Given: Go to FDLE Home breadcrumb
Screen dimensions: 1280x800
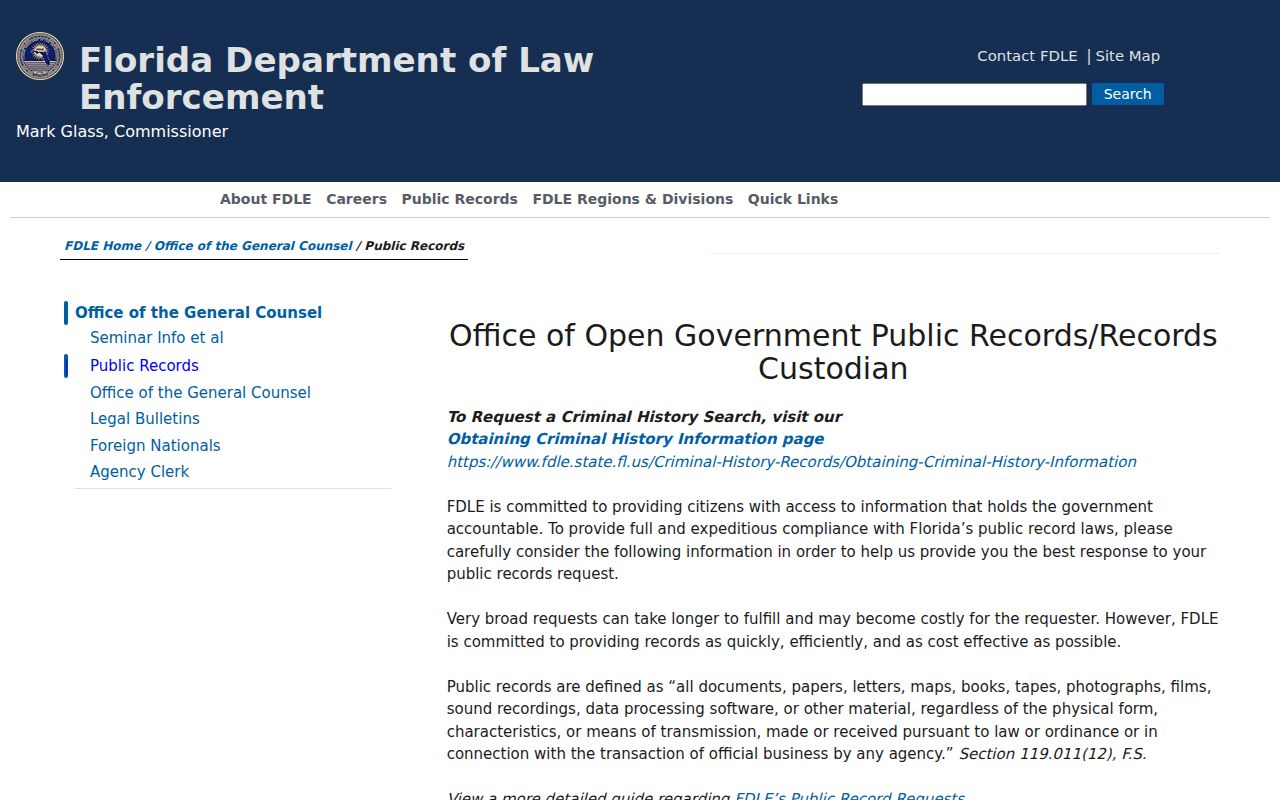Looking at the screenshot, I should (103, 246).
